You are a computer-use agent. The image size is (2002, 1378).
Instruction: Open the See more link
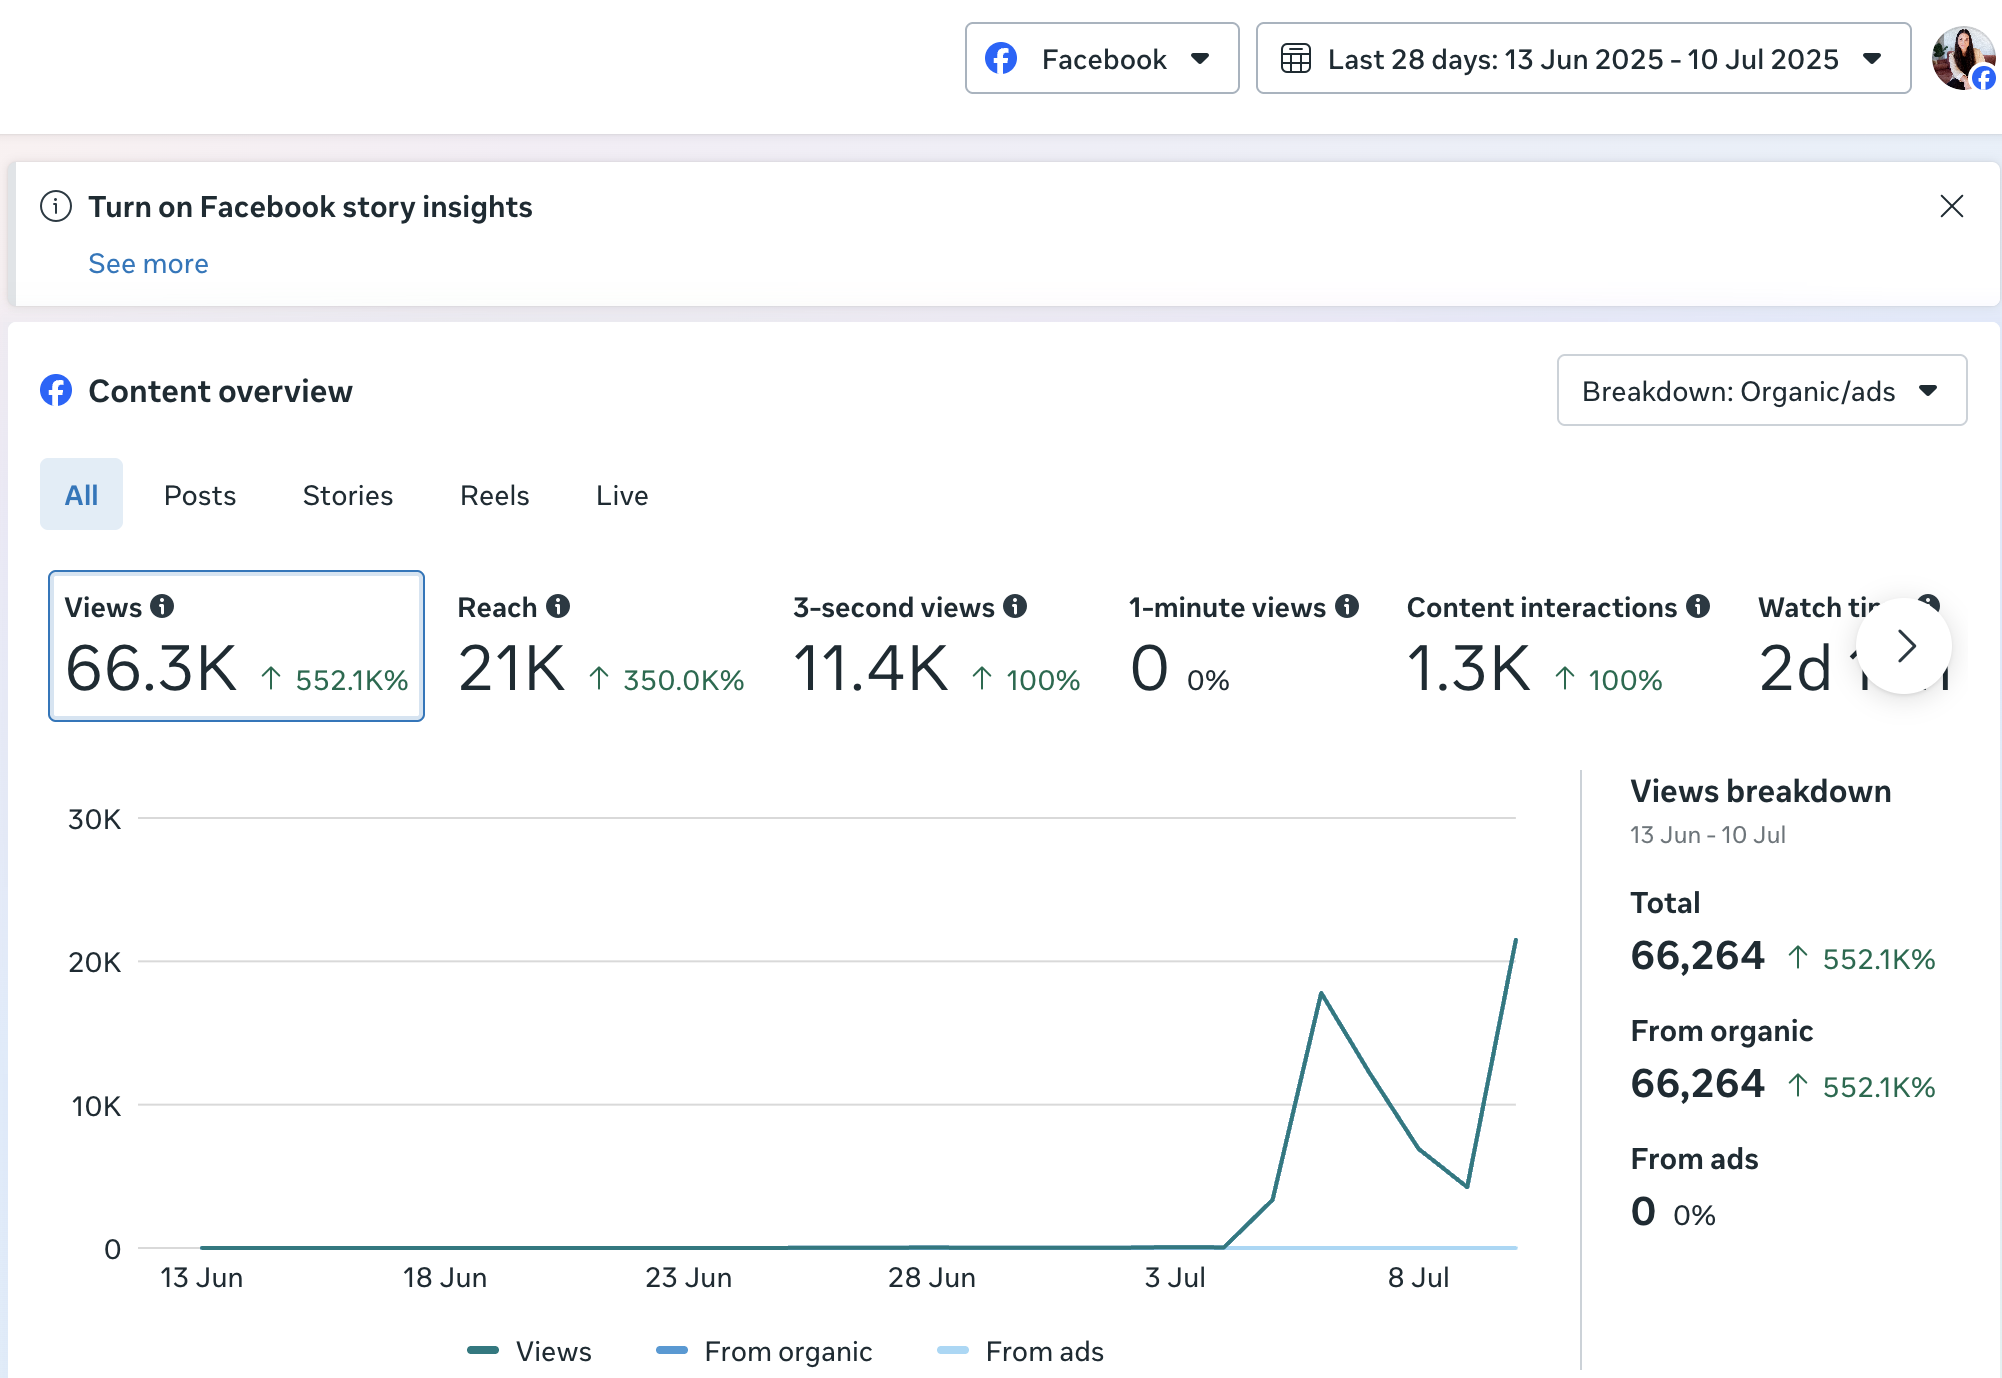148,263
